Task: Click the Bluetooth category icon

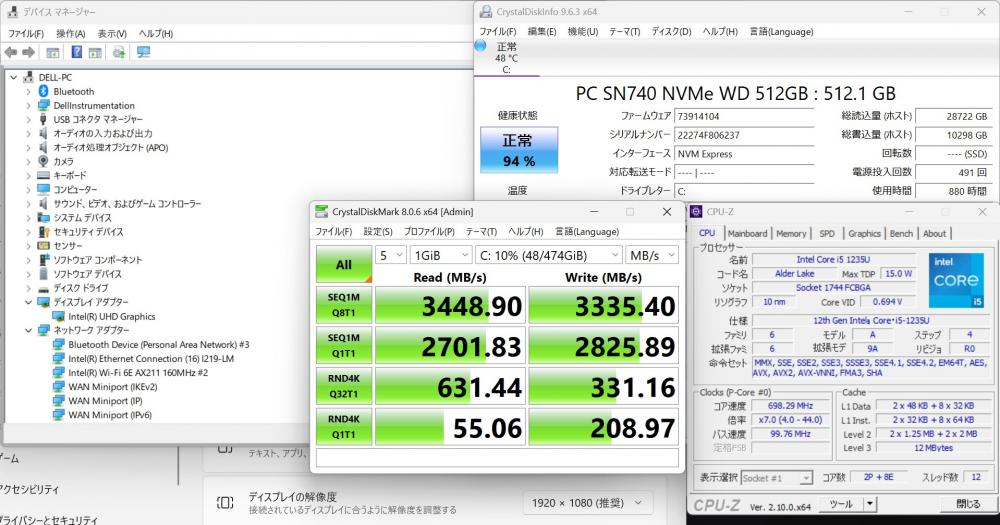Action: (43, 91)
